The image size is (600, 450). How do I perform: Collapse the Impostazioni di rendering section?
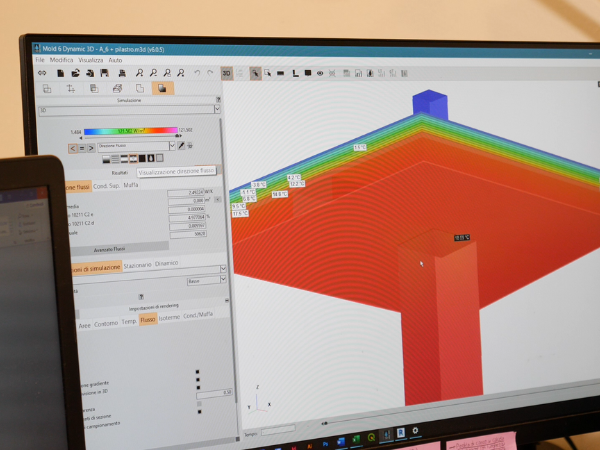pos(227,301)
